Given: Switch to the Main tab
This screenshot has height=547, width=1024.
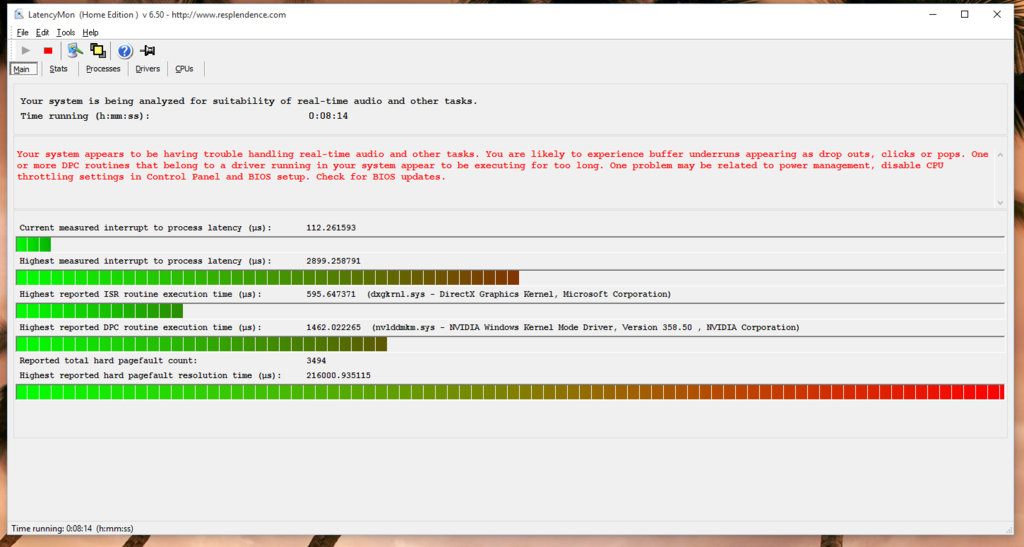Looking at the screenshot, I should (22, 69).
